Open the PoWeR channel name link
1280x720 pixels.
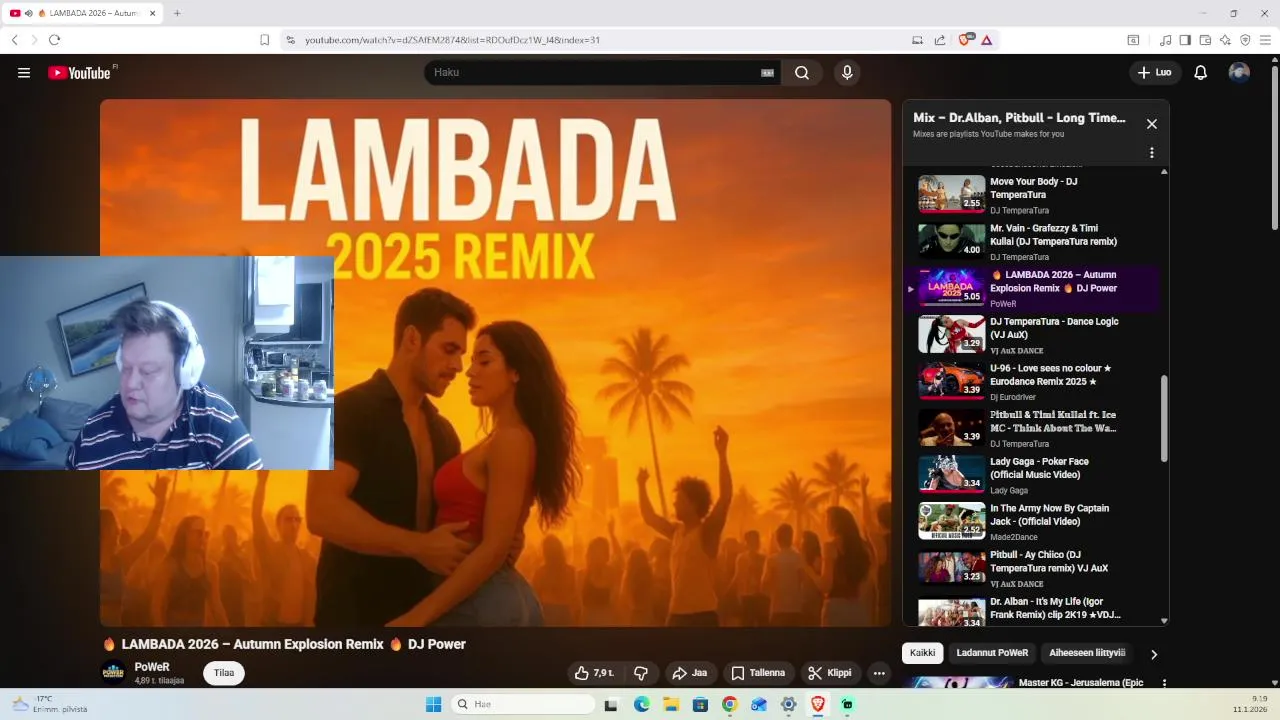[152, 667]
